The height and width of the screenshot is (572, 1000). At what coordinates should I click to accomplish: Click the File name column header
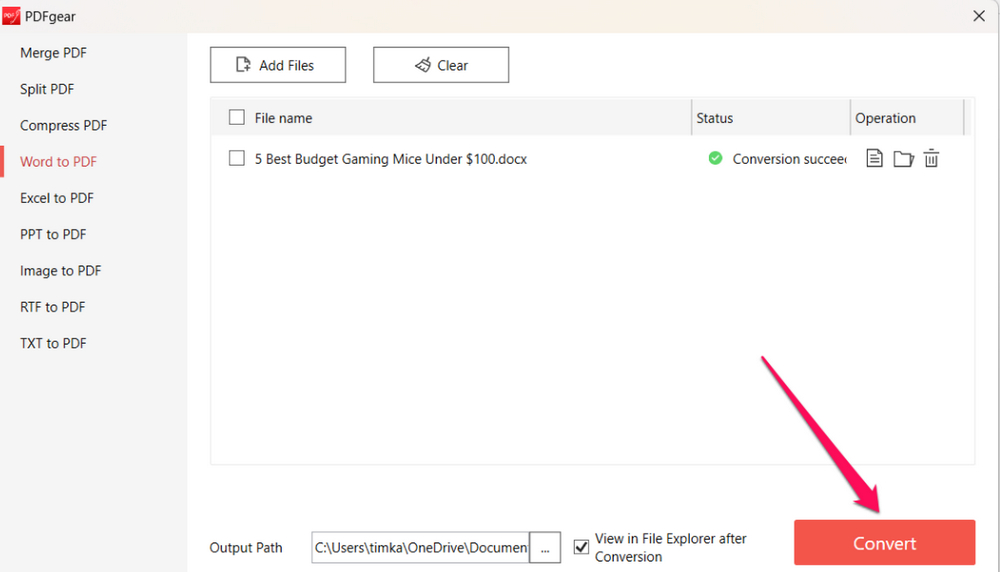(283, 118)
